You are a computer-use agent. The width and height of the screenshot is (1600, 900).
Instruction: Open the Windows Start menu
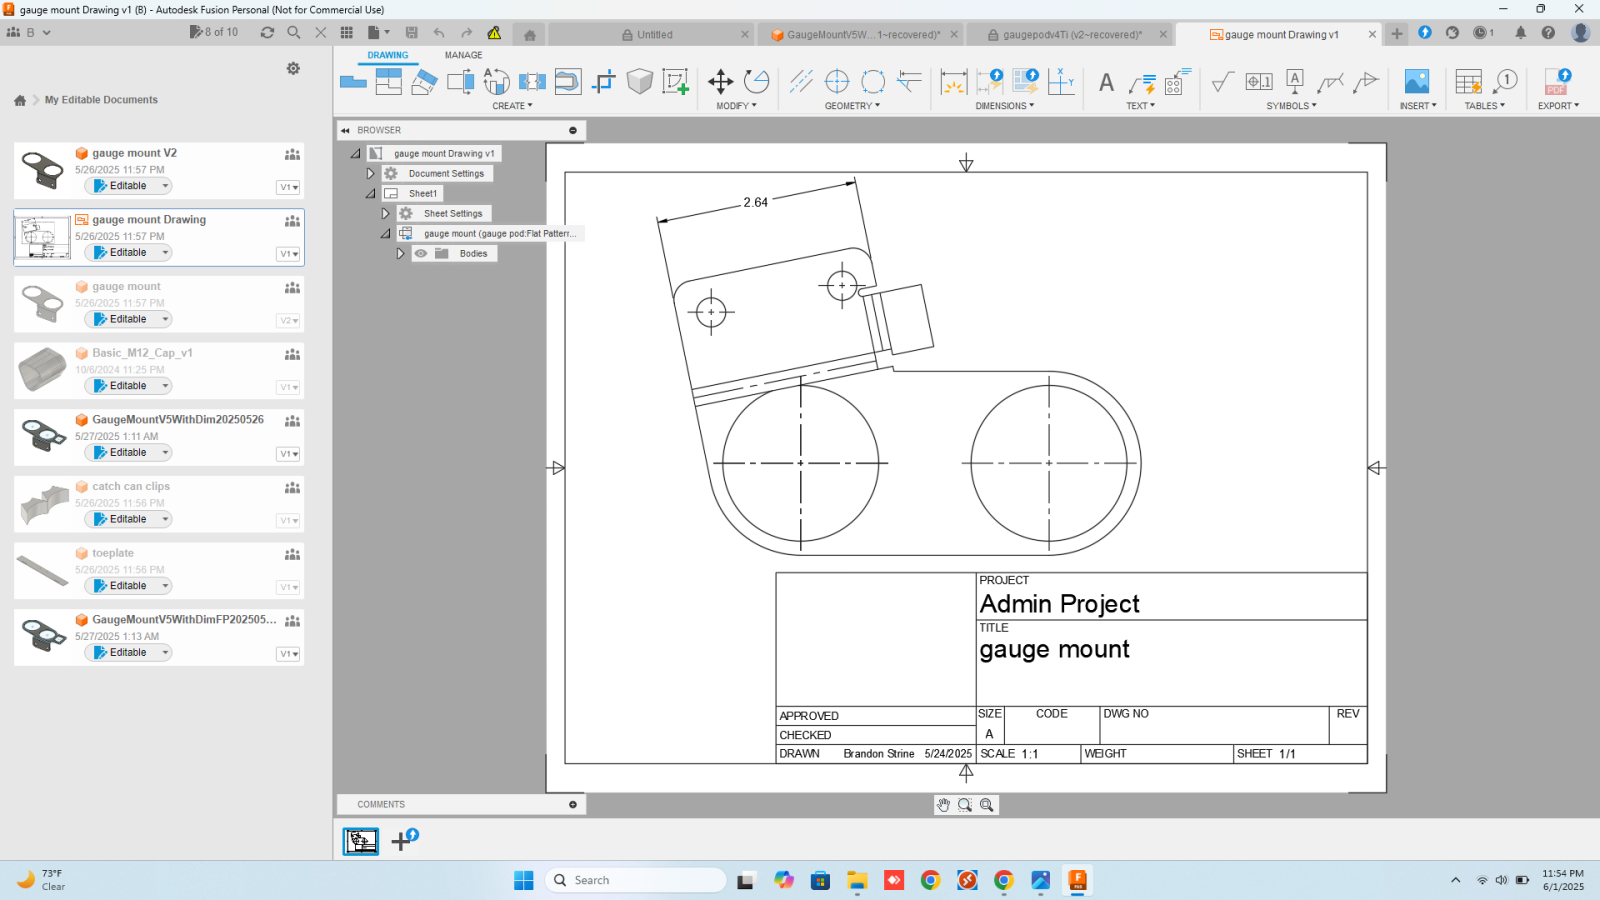(524, 880)
